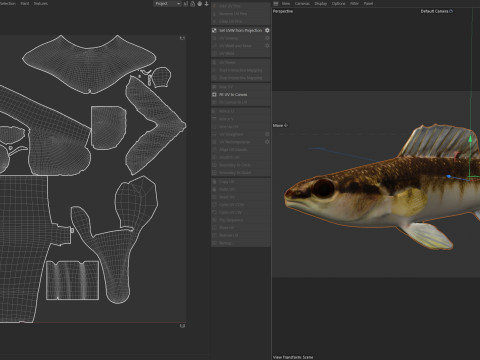The height and width of the screenshot is (360, 480).
Task: Open the Display menu
Action: click(x=321, y=3)
